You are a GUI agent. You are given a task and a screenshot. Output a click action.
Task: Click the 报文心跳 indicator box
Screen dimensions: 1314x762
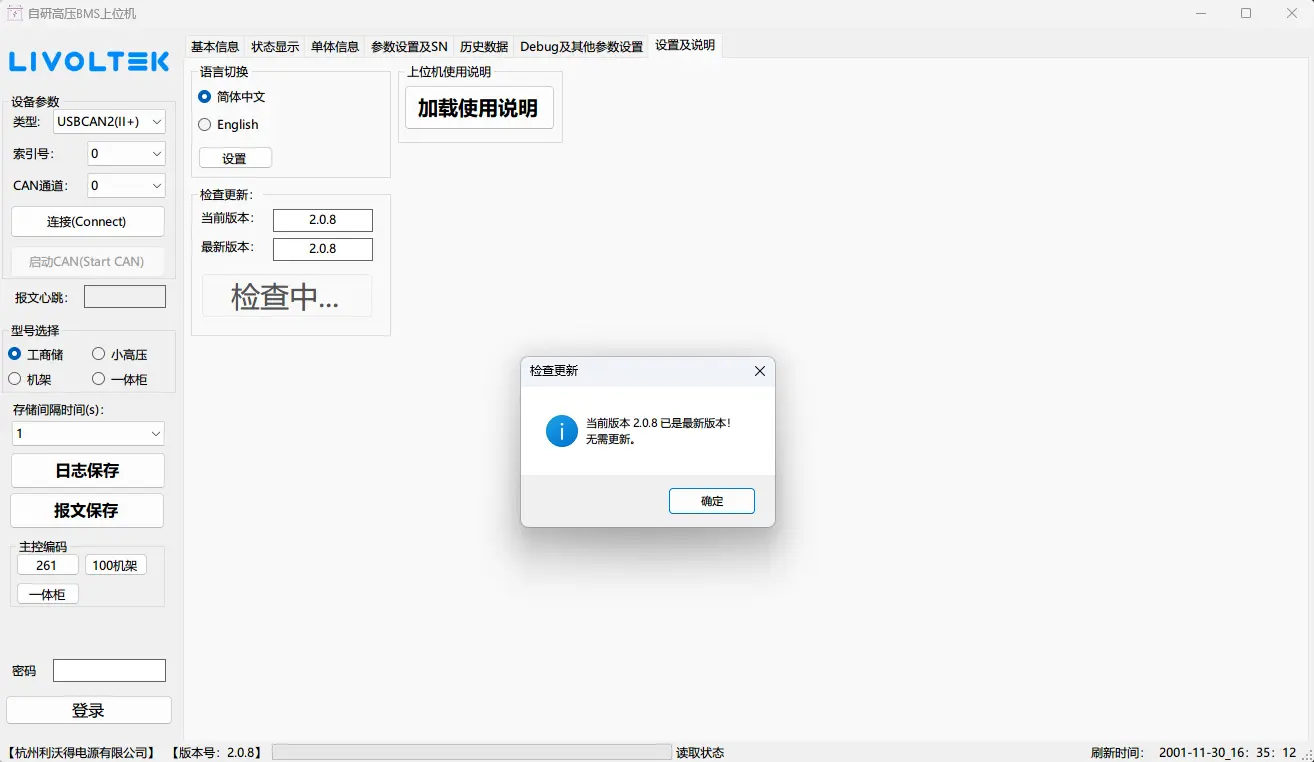coord(125,297)
